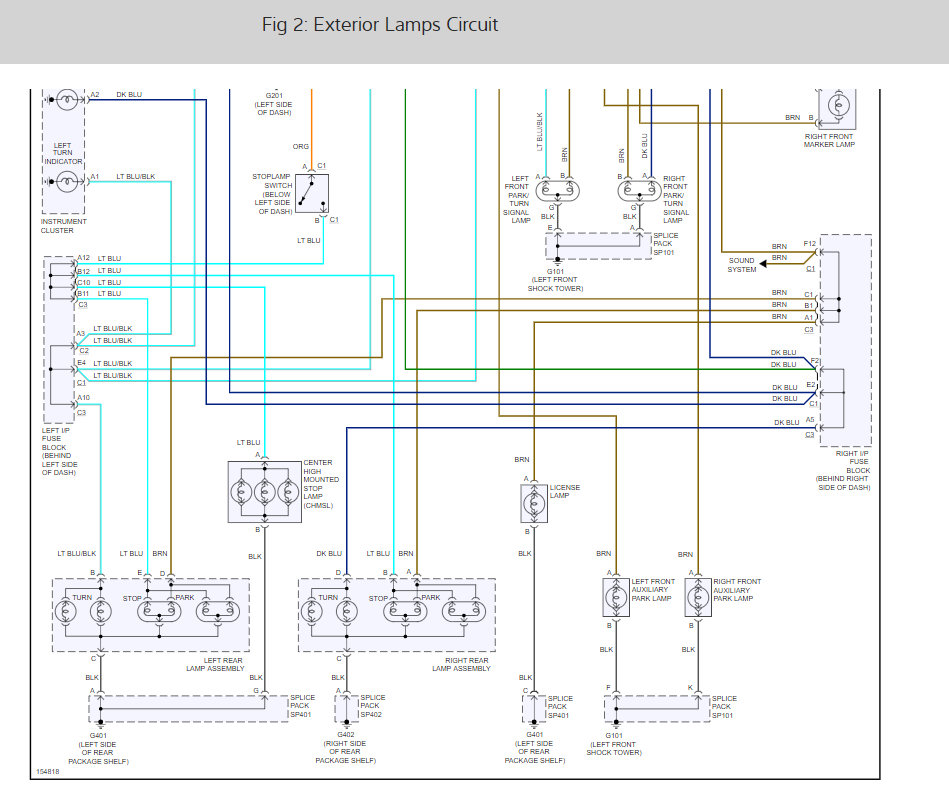Click the 'LEFT TURN INDICATOR' label

tap(63, 154)
